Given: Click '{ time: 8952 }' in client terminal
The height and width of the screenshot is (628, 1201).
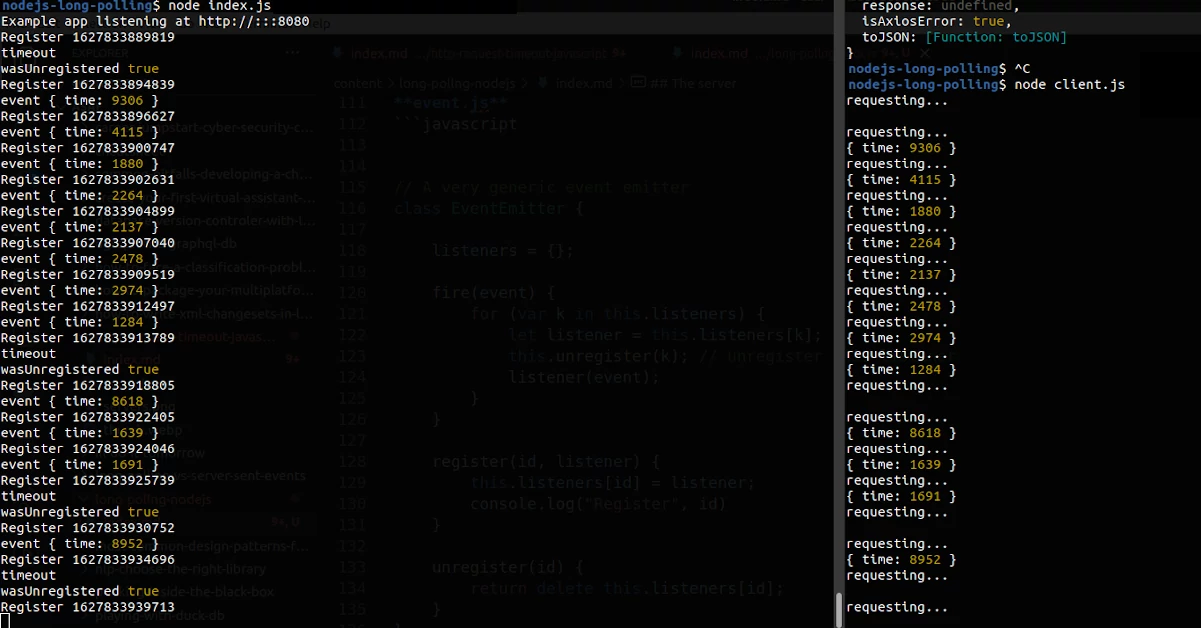Looking at the screenshot, I should pos(902,560).
